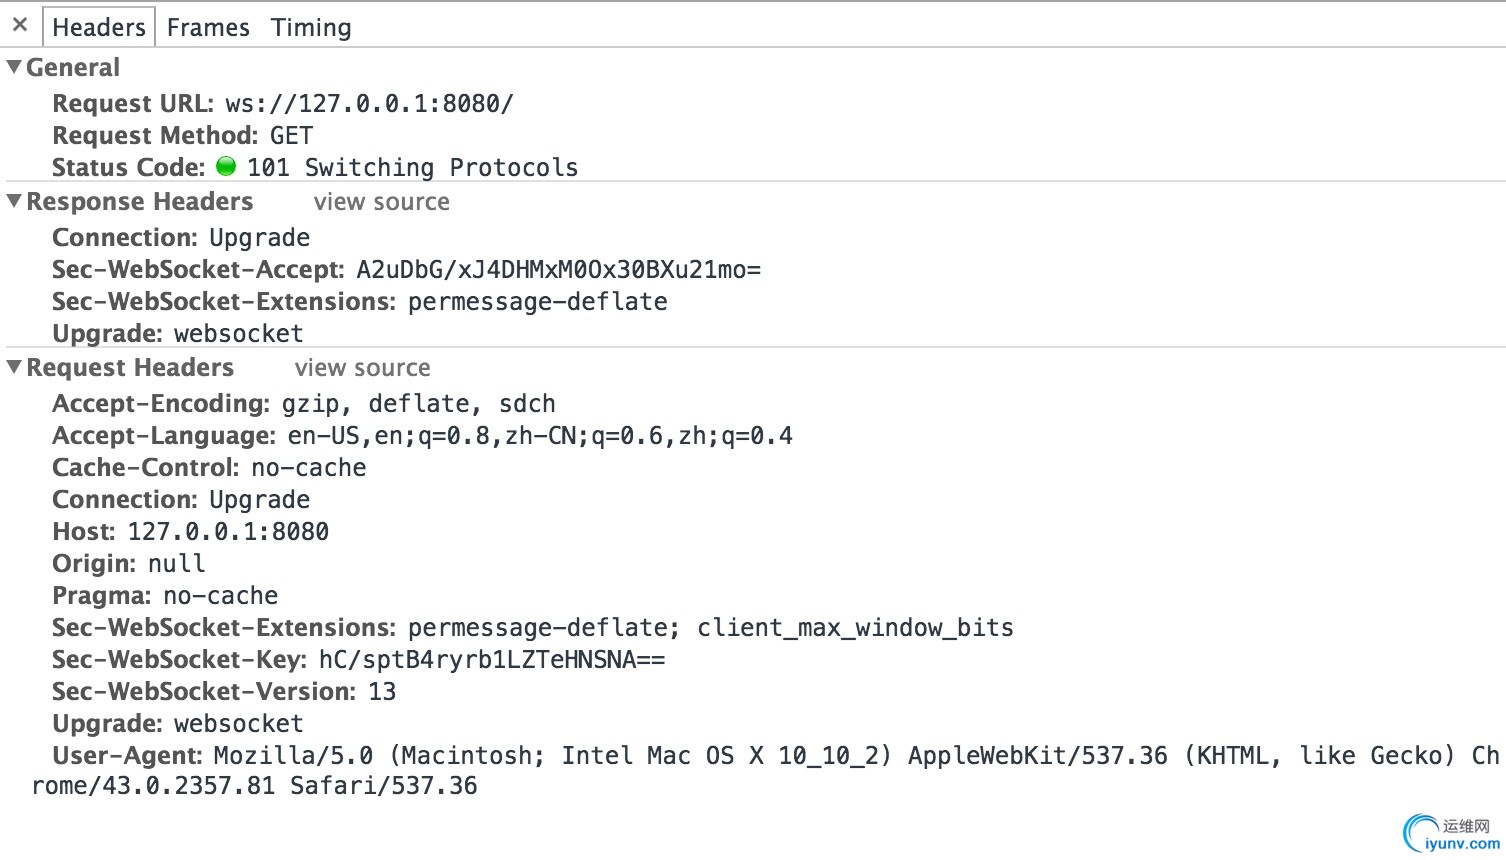Click view source beside Request Headers
Screen dimensions: 1506x860
pyautogui.click(x=362, y=368)
